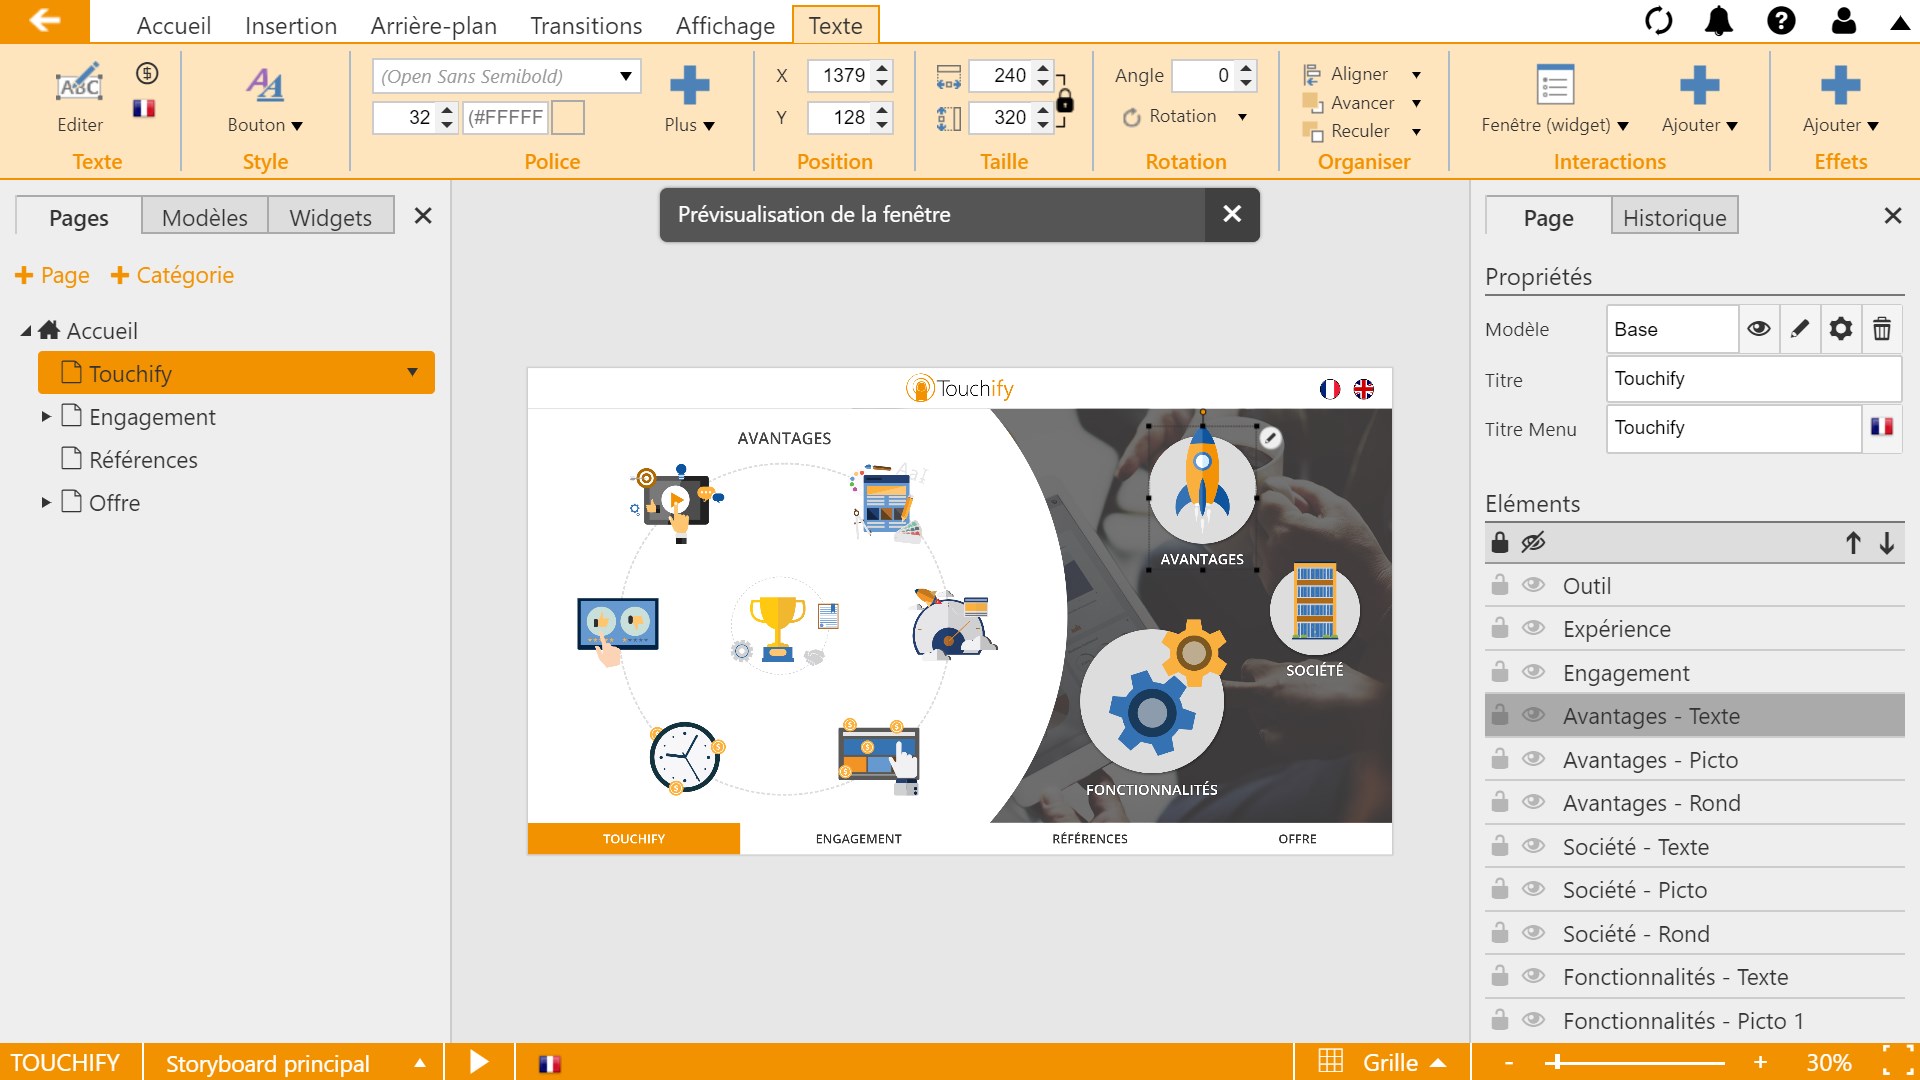Click the Ajouter plus icon in Interactions
Viewport: 1920px width, 1080px height.
pyautogui.click(x=1699, y=86)
